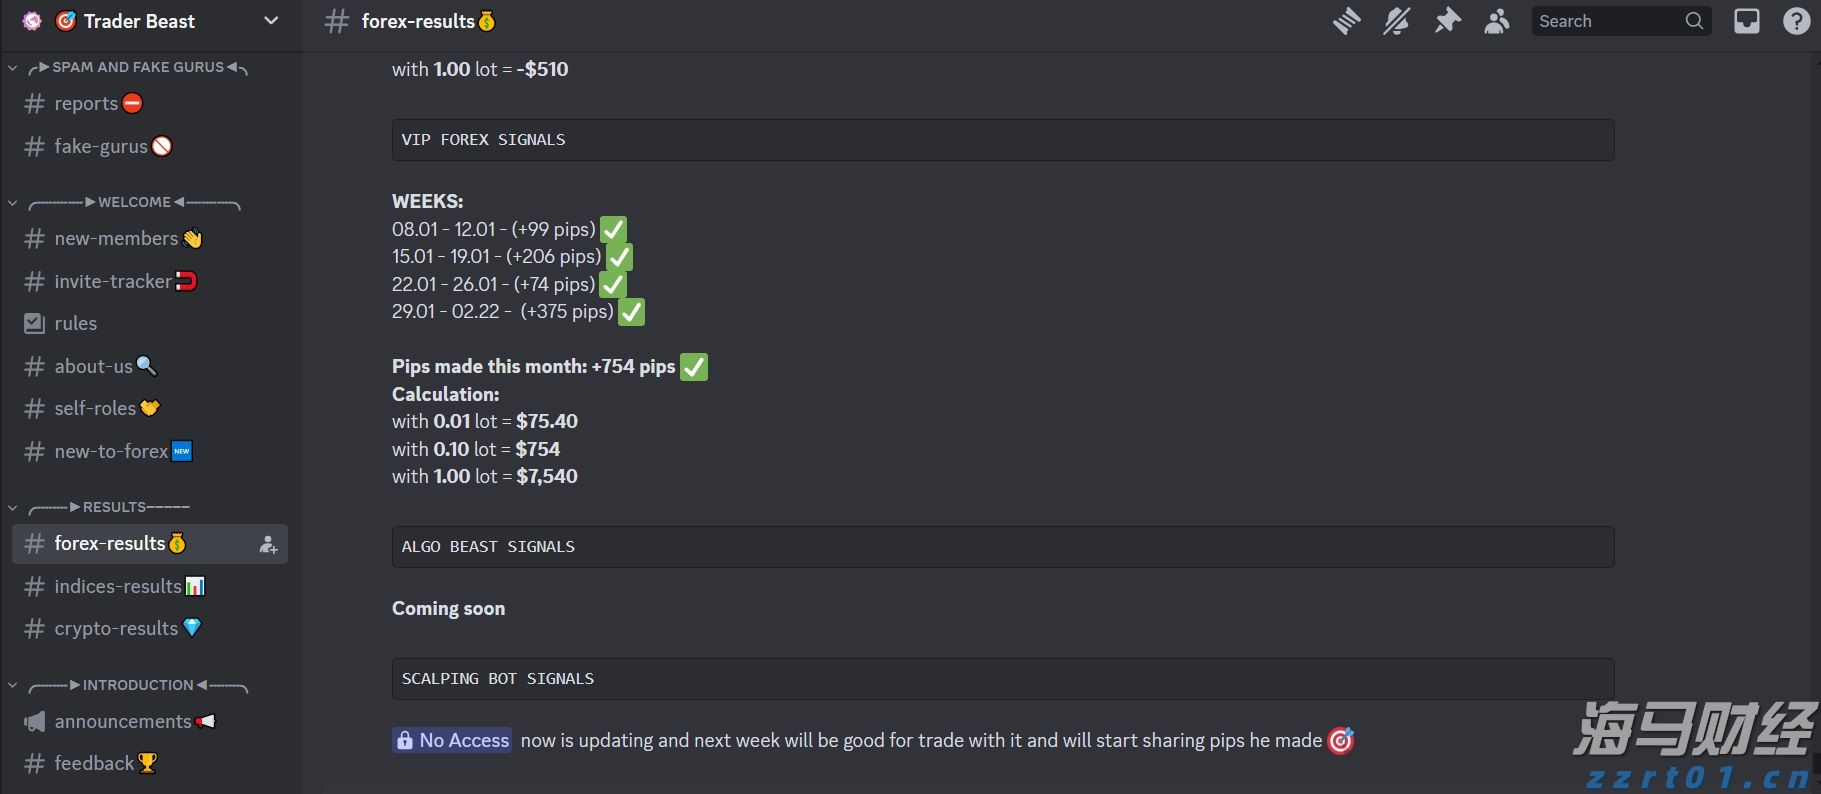
Task: Open Trader Beast server dropdown menu
Action: coord(270,21)
